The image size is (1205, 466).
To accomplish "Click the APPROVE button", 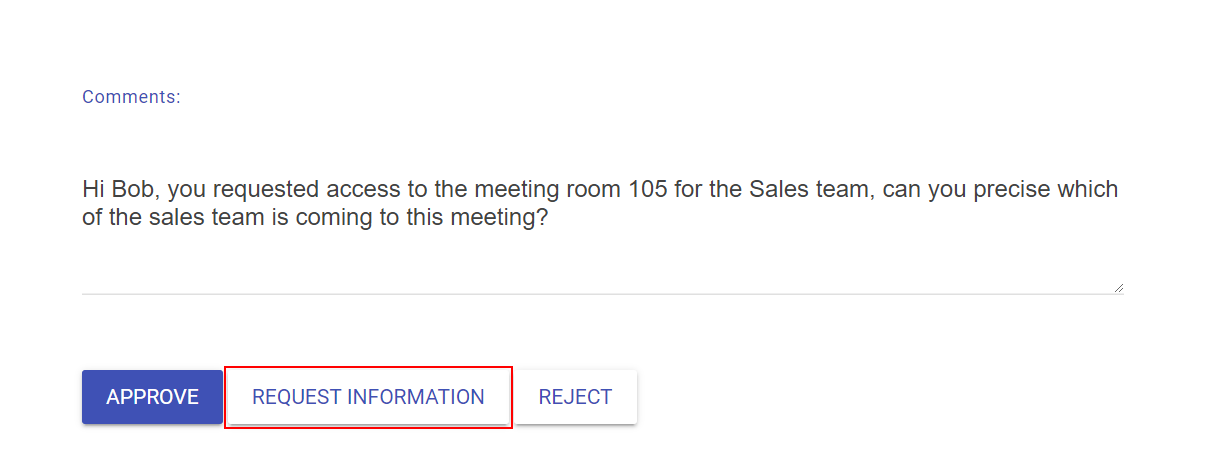I will tap(152, 397).
